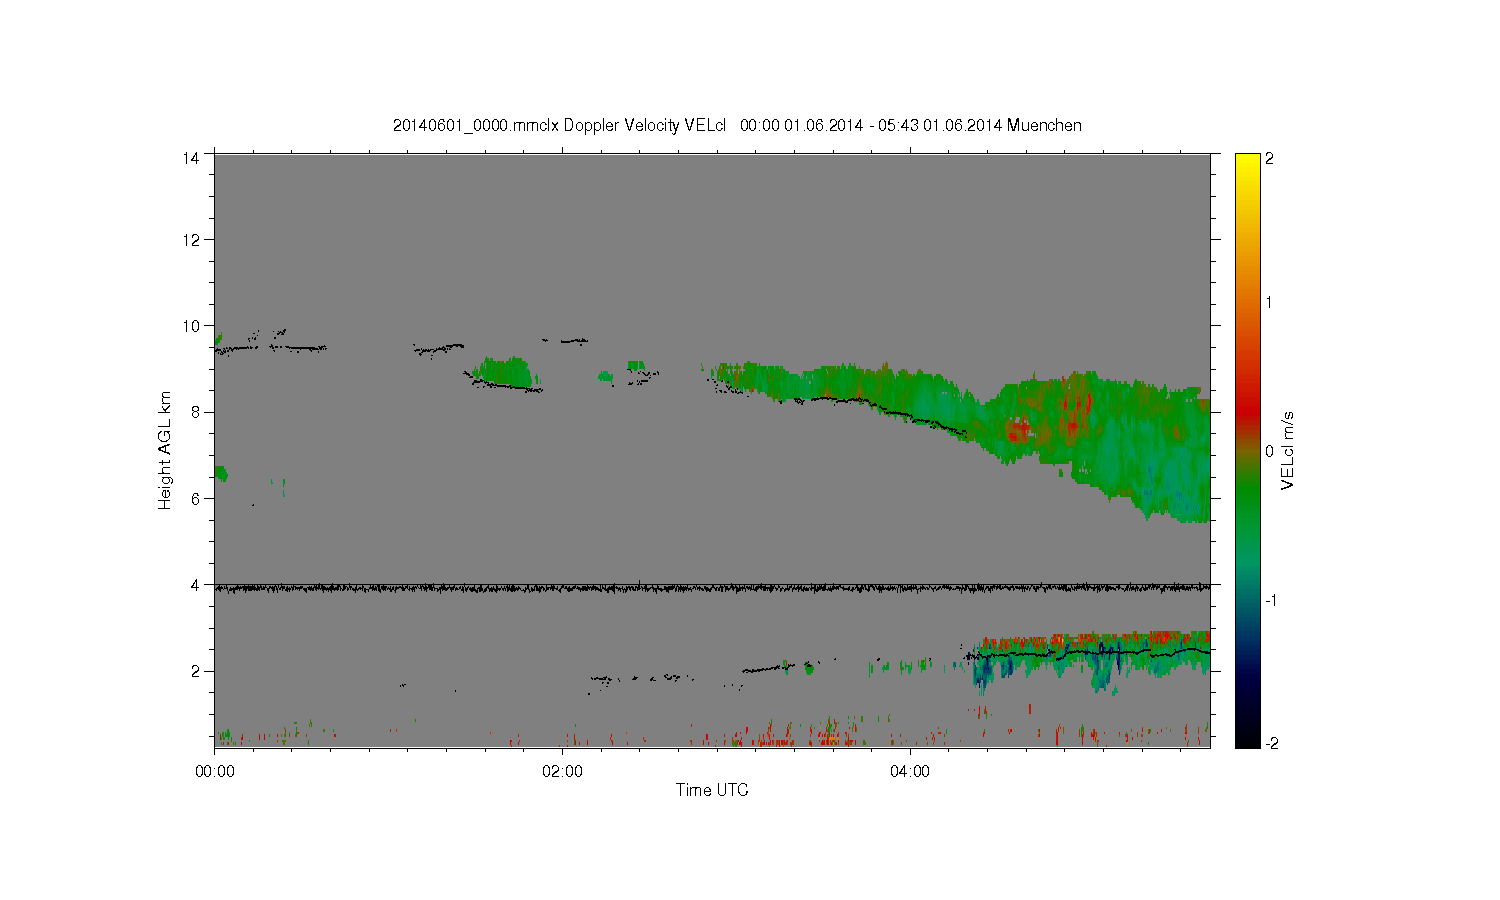Image resolution: width=1500 pixels, height=900 pixels.
Task: Click the colorbar label 0
Action: coord(1270,451)
